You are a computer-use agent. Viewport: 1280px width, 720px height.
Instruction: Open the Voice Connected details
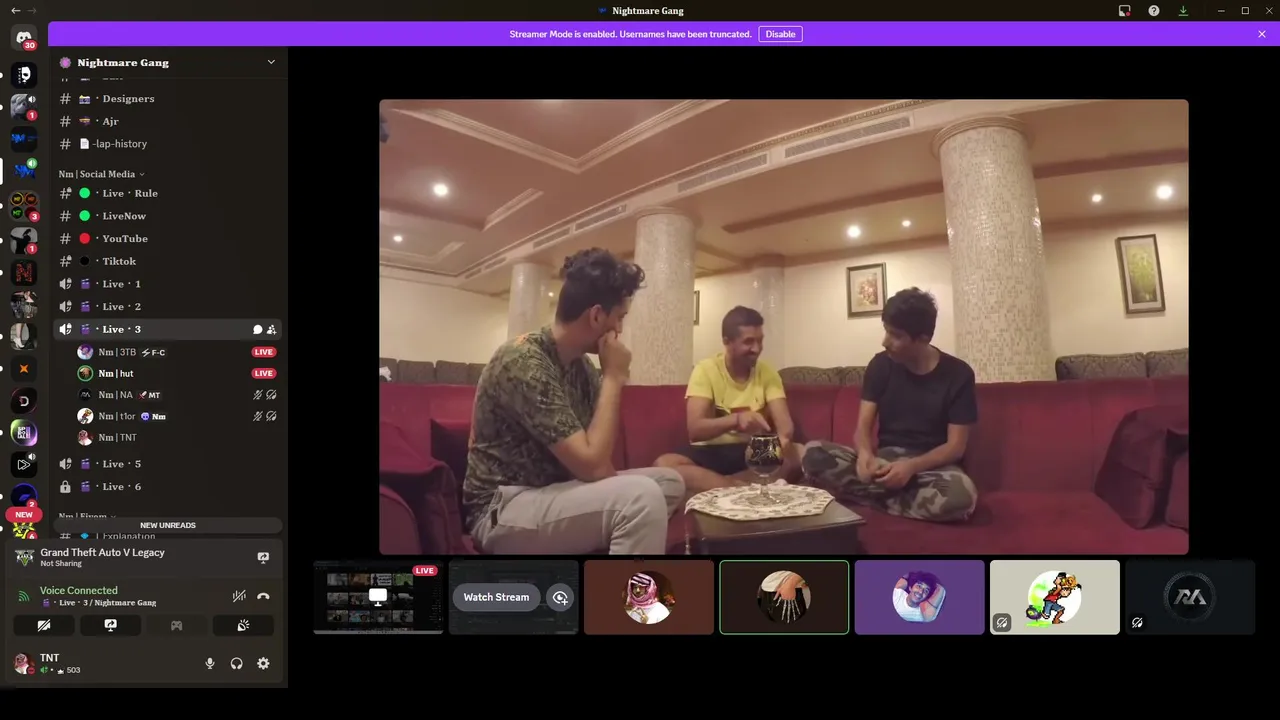click(79, 590)
